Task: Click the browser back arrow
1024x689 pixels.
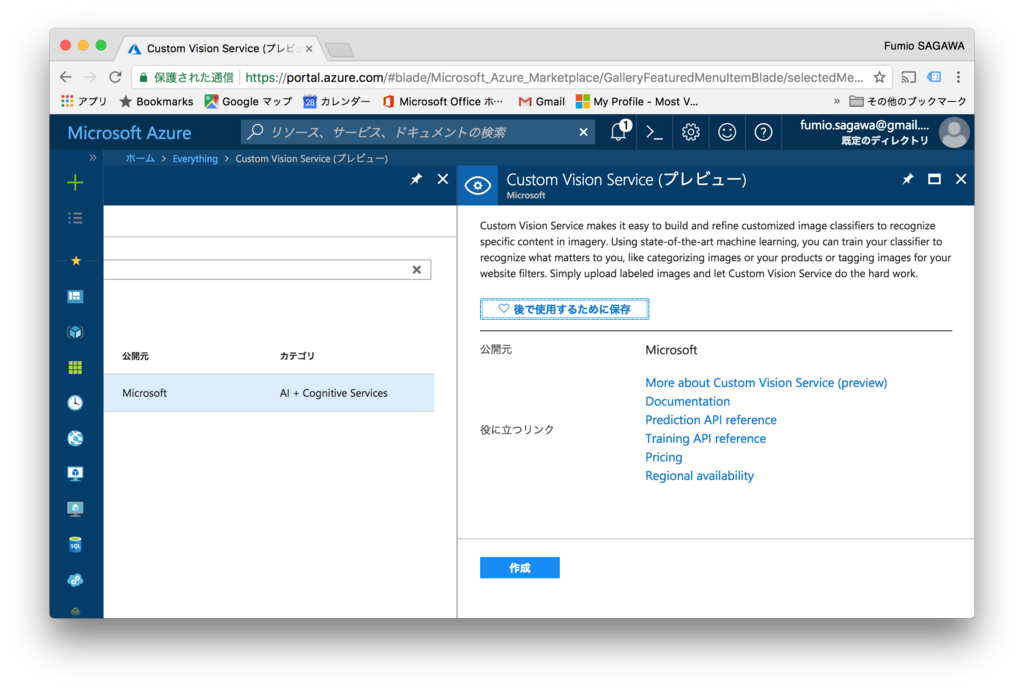Action: [65, 77]
